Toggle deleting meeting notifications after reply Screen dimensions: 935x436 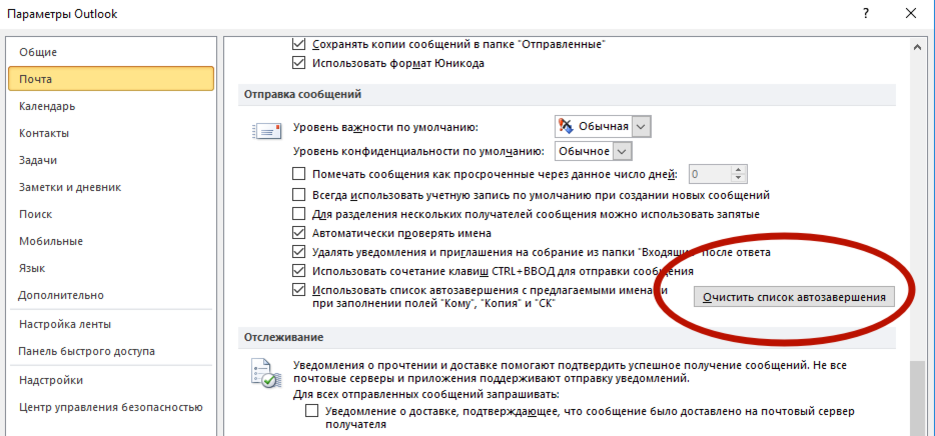point(298,252)
